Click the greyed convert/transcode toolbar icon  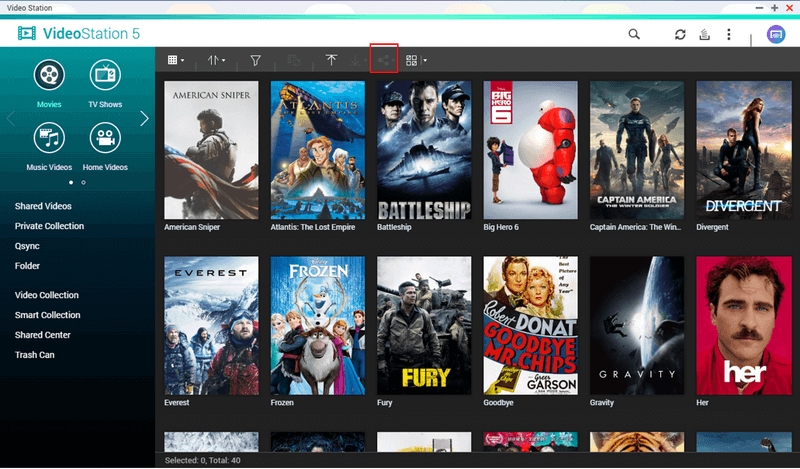[294, 60]
